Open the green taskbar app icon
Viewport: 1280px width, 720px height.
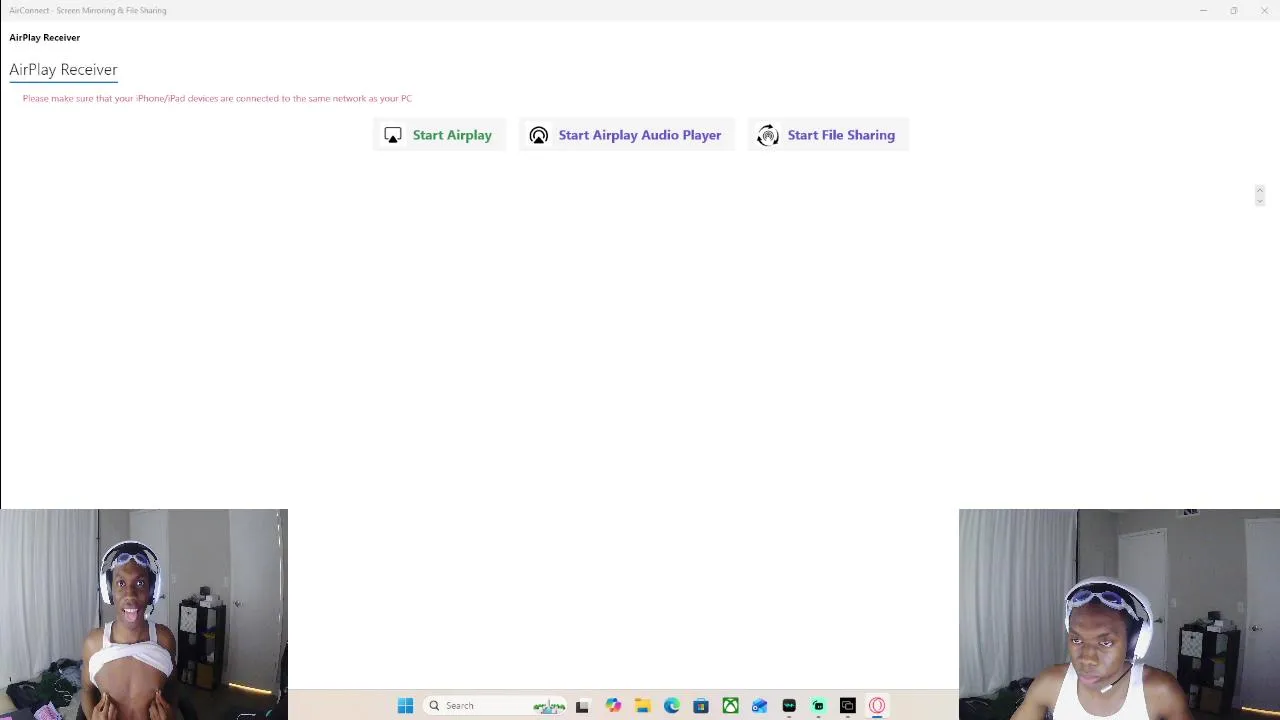click(818, 706)
